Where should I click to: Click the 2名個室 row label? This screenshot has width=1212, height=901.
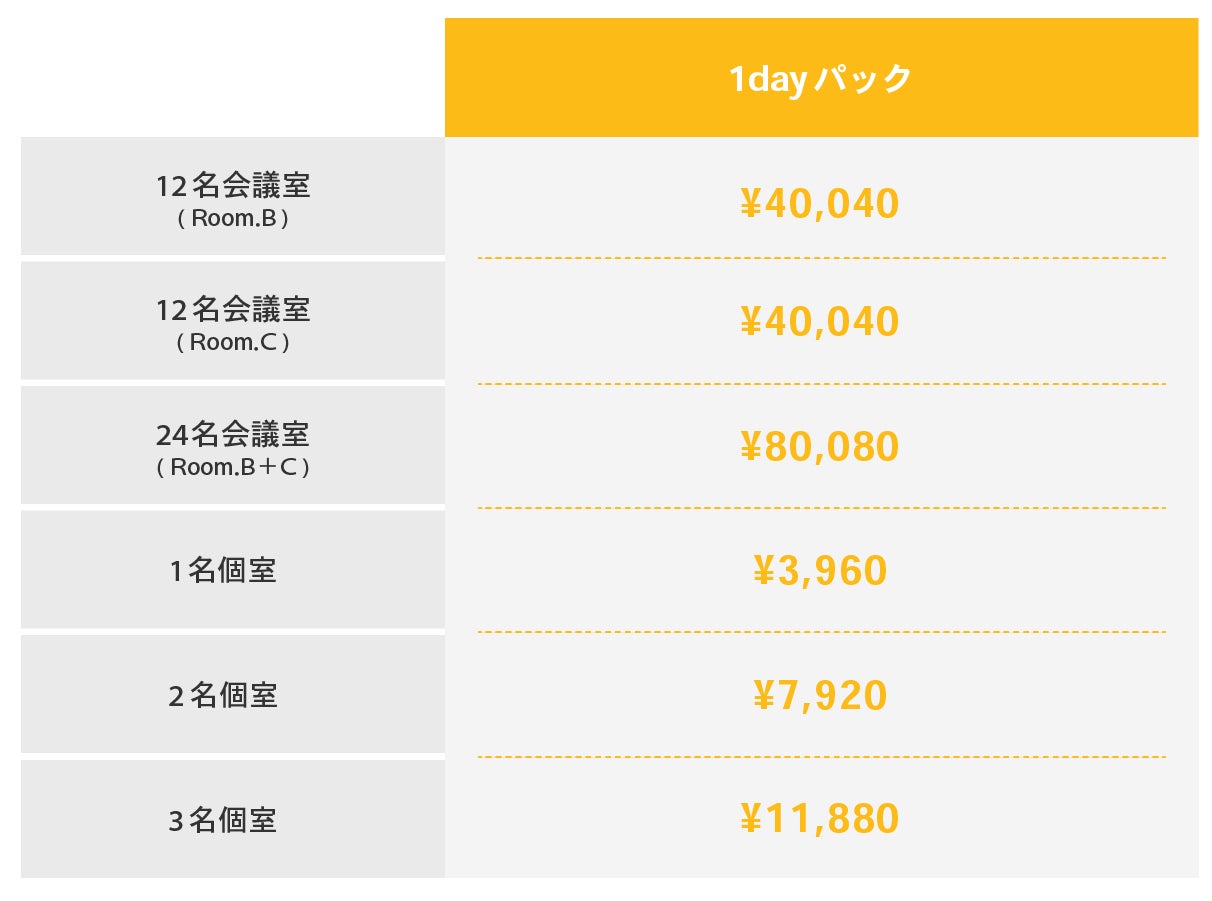tap(223, 695)
